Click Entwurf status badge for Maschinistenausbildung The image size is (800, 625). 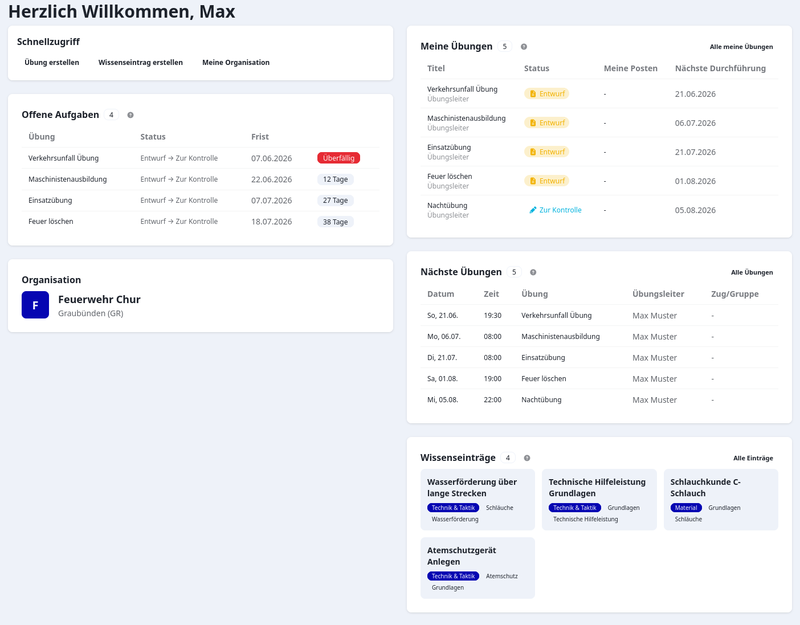tap(546, 123)
